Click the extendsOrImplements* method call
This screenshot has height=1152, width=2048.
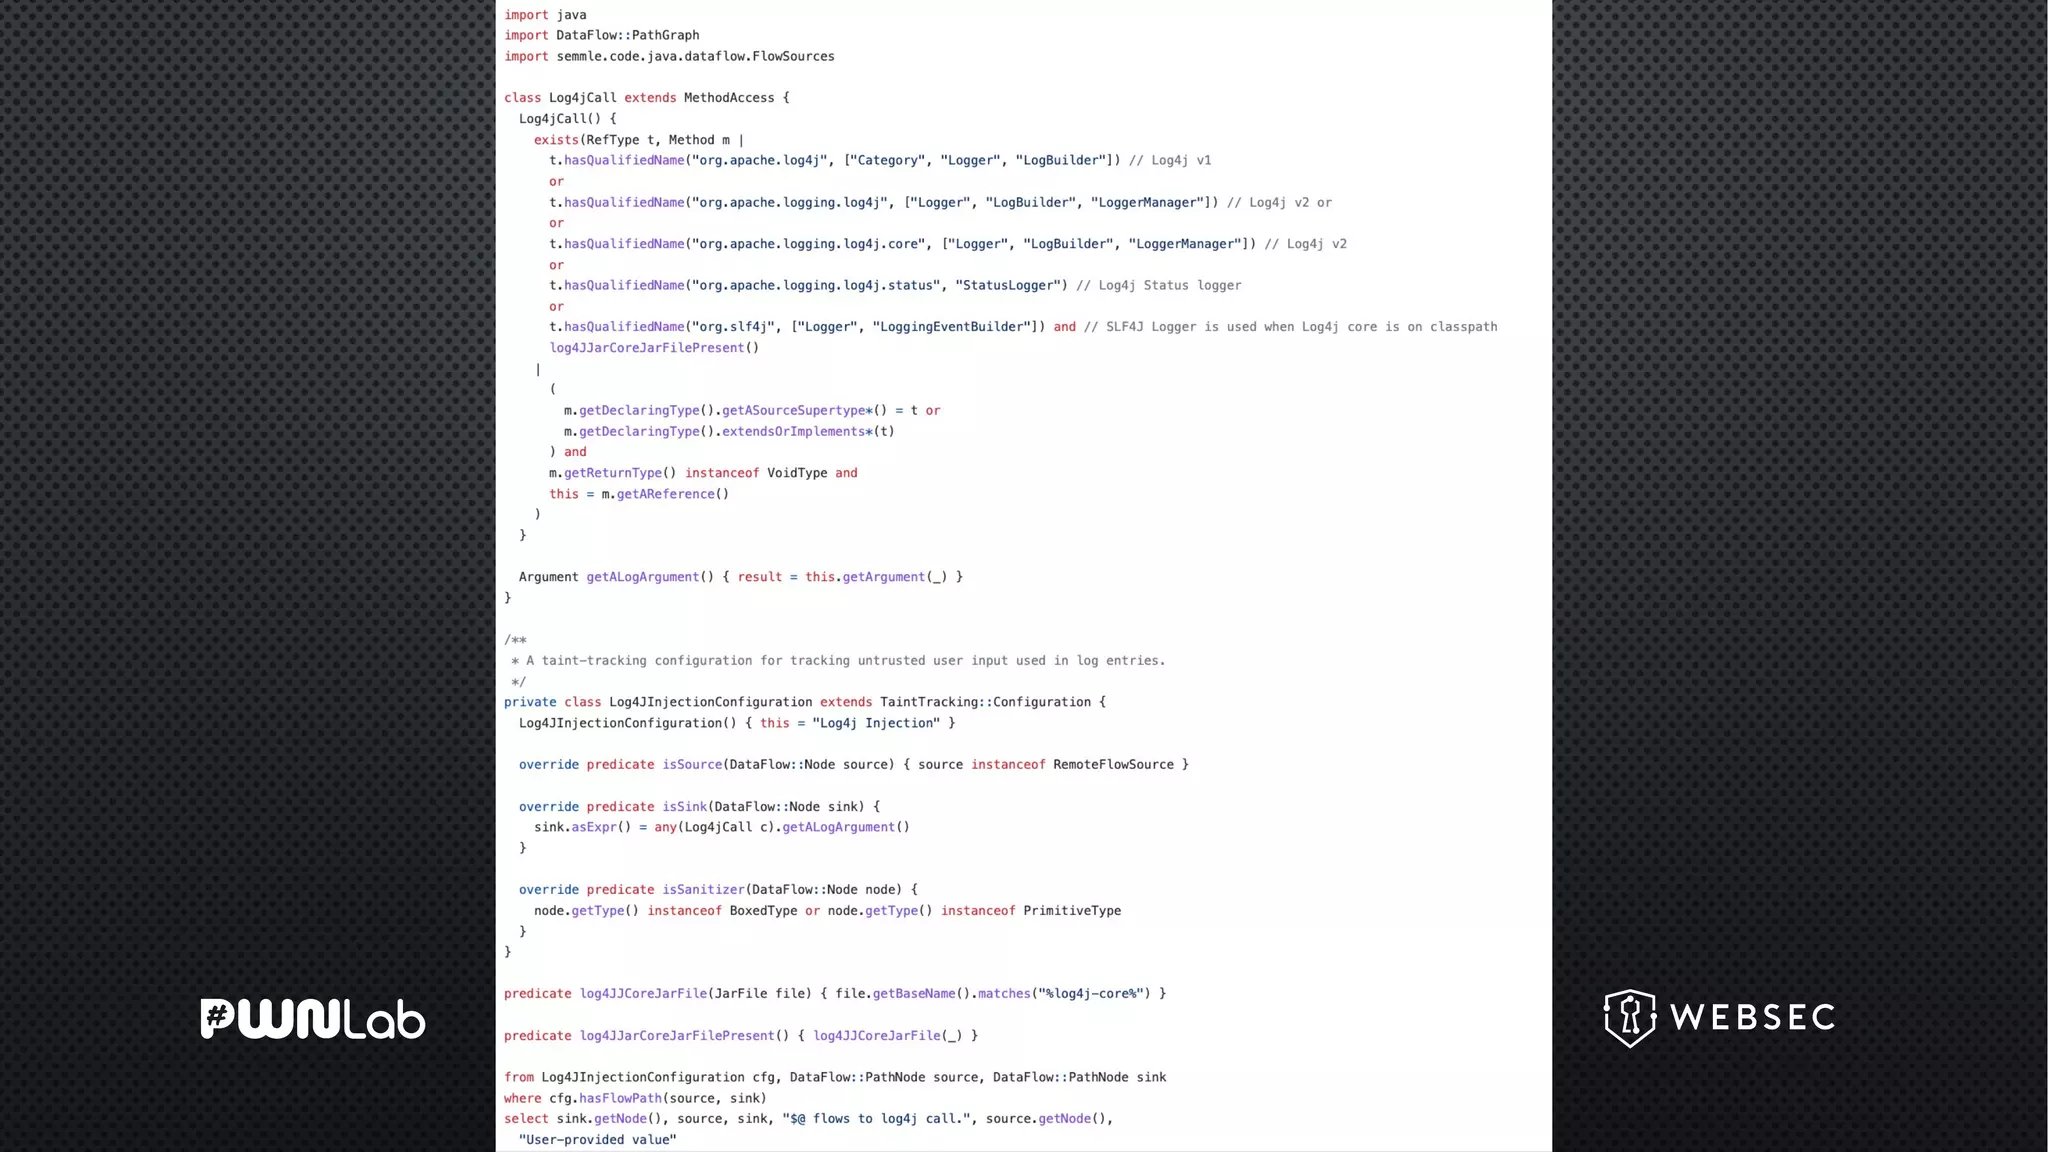(x=797, y=431)
